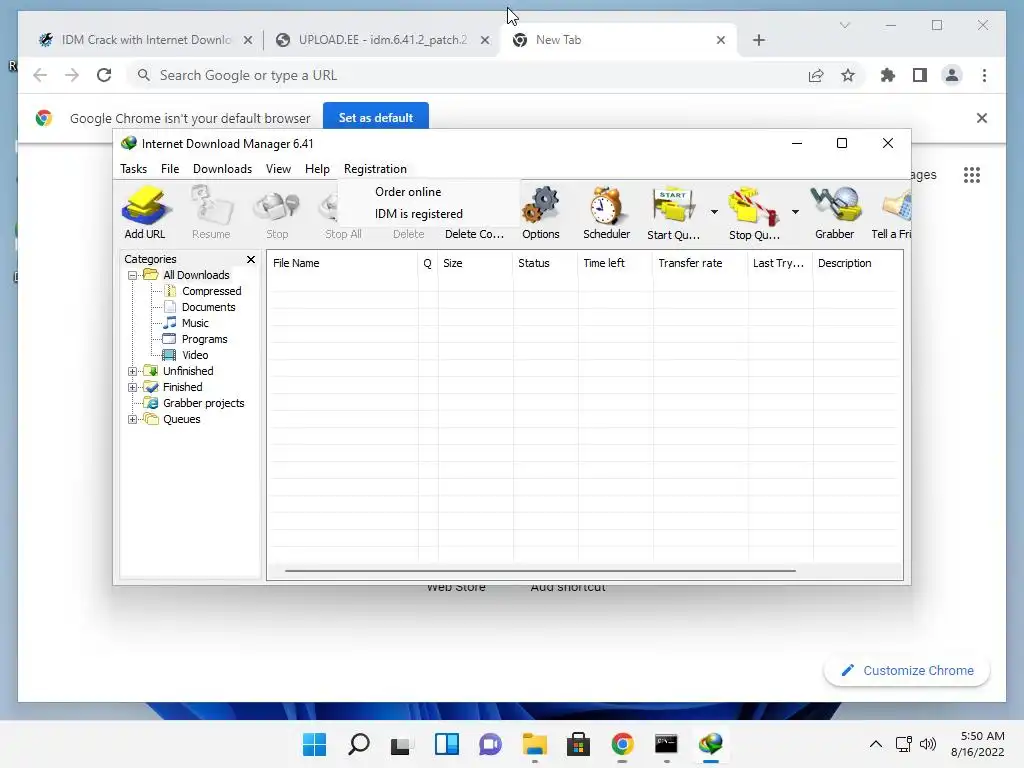Click the Stop toolbar icon
Image resolution: width=1024 pixels, height=768 pixels.
pos(277,204)
